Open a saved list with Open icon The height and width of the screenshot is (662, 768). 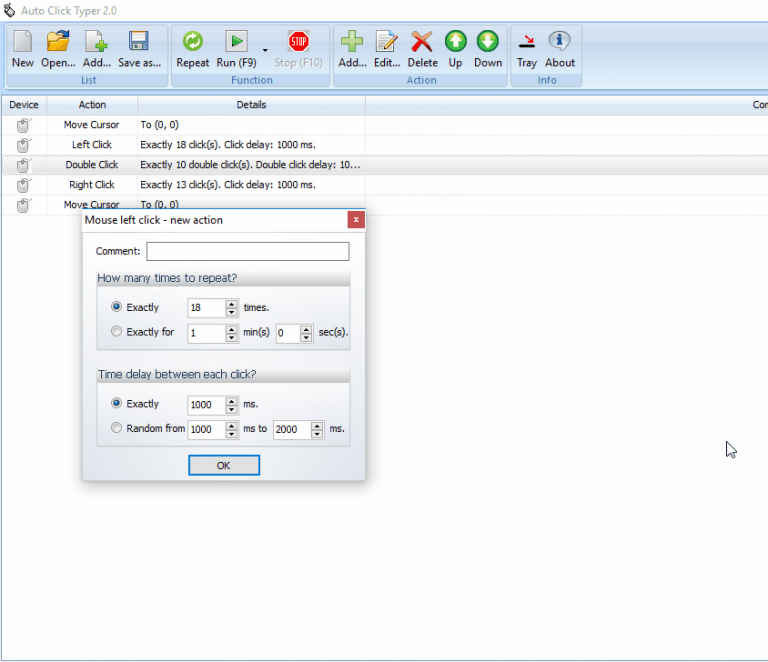[x=58, y=47]
